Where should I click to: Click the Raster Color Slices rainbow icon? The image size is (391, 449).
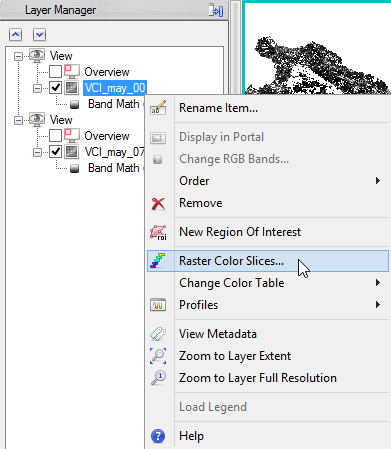[x=158, y=261]
